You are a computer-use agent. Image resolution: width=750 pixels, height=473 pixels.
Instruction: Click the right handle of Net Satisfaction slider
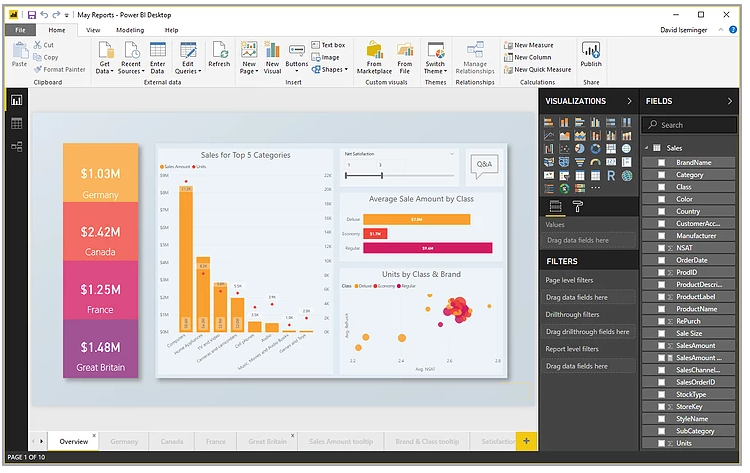[382, 176]
